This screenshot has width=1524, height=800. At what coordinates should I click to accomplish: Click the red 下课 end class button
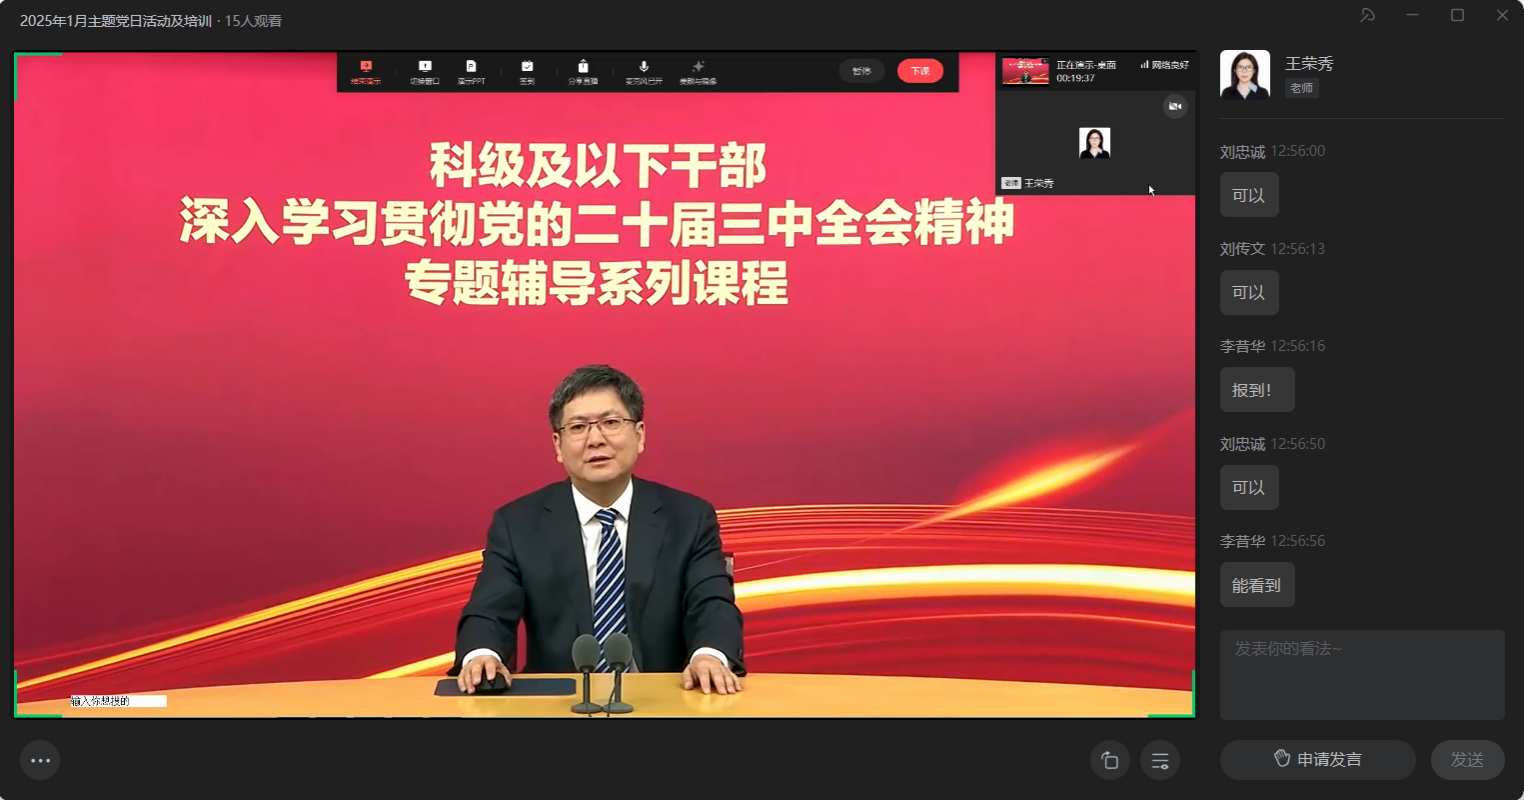(920, 71)
